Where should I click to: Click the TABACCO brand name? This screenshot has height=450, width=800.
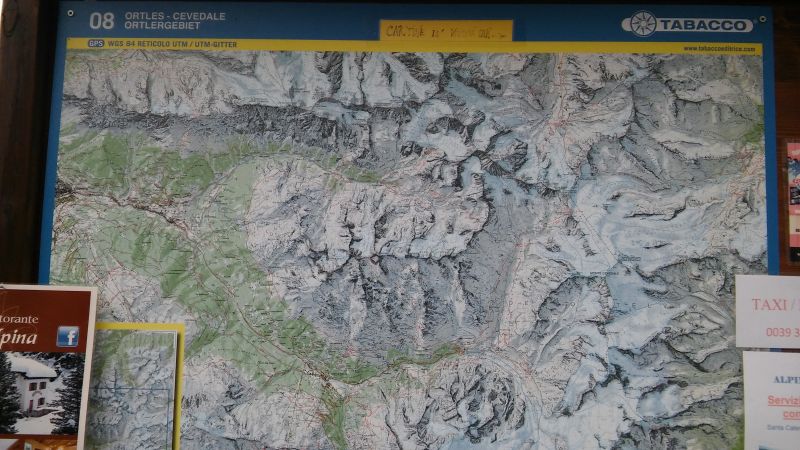[703, 25]
